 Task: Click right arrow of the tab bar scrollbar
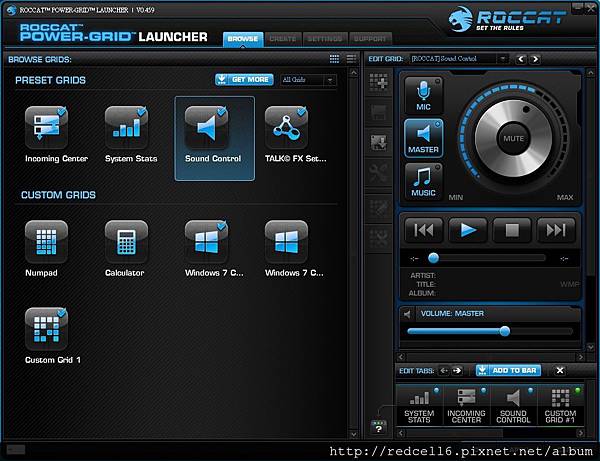580,433
